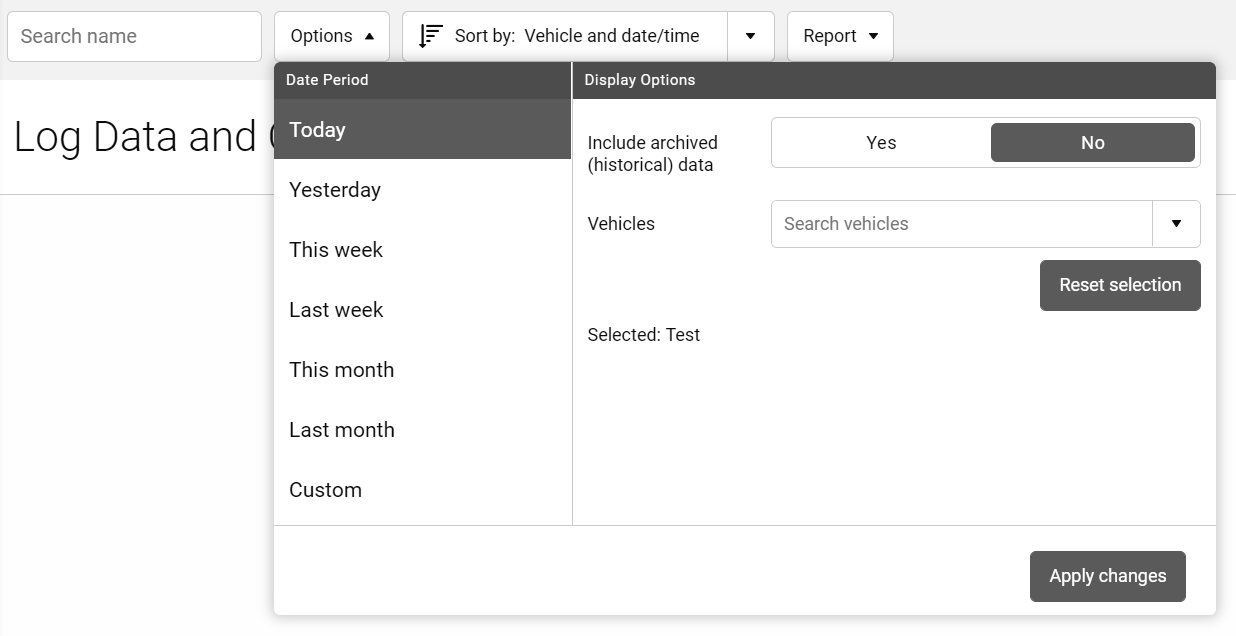Click Reset selection button
This screenshot has width=1236, height=636.
coord(1120,285)
